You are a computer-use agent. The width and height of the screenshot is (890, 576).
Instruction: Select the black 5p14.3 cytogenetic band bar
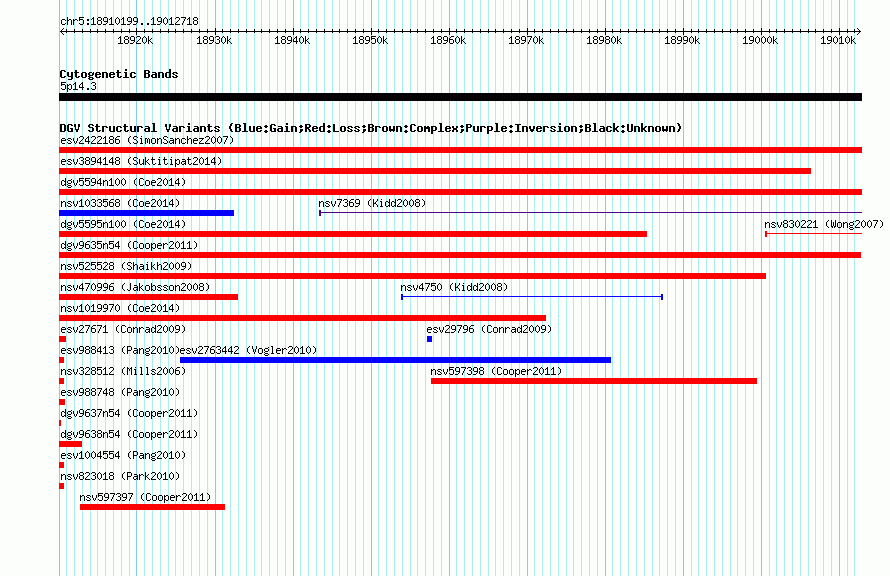pos(460,97)
